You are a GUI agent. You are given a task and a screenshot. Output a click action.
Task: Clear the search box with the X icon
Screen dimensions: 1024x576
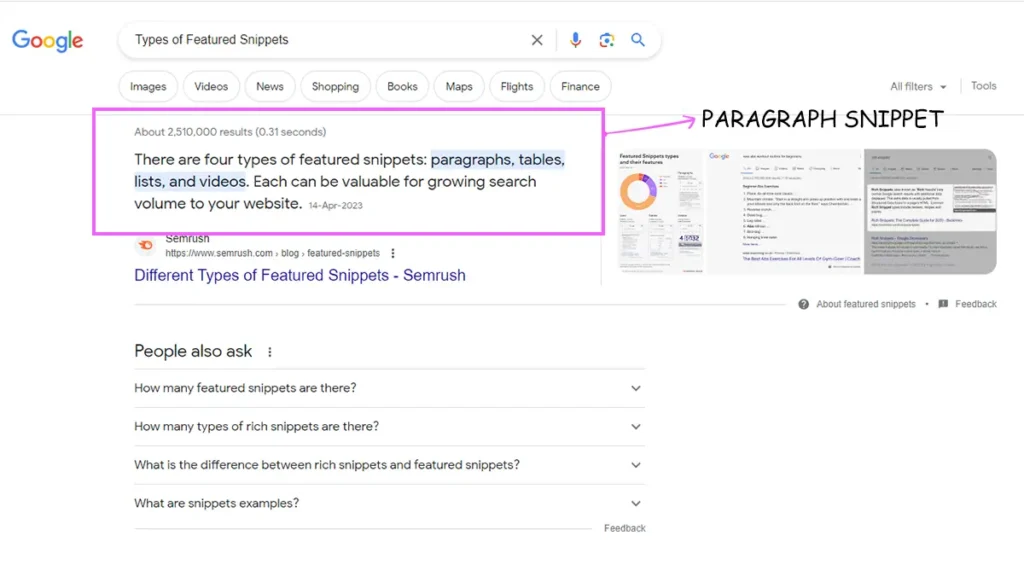pos(537,40)
